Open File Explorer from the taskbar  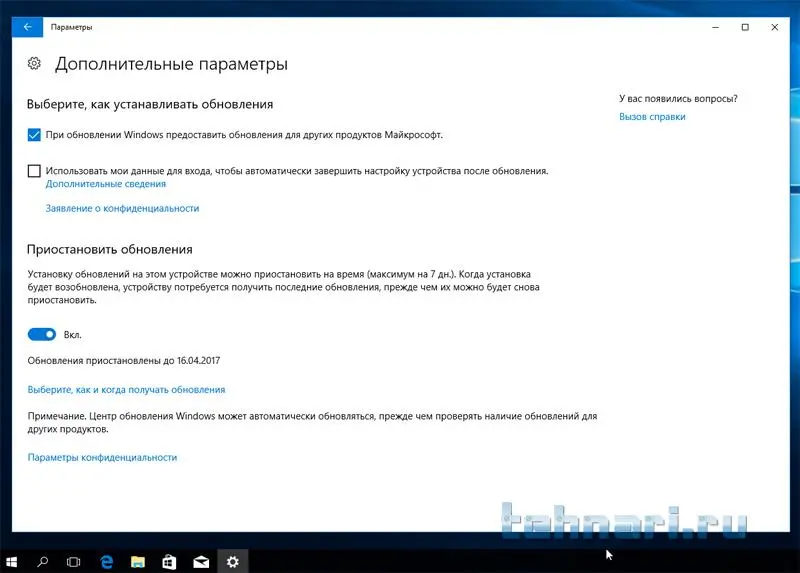click(138, 562)
